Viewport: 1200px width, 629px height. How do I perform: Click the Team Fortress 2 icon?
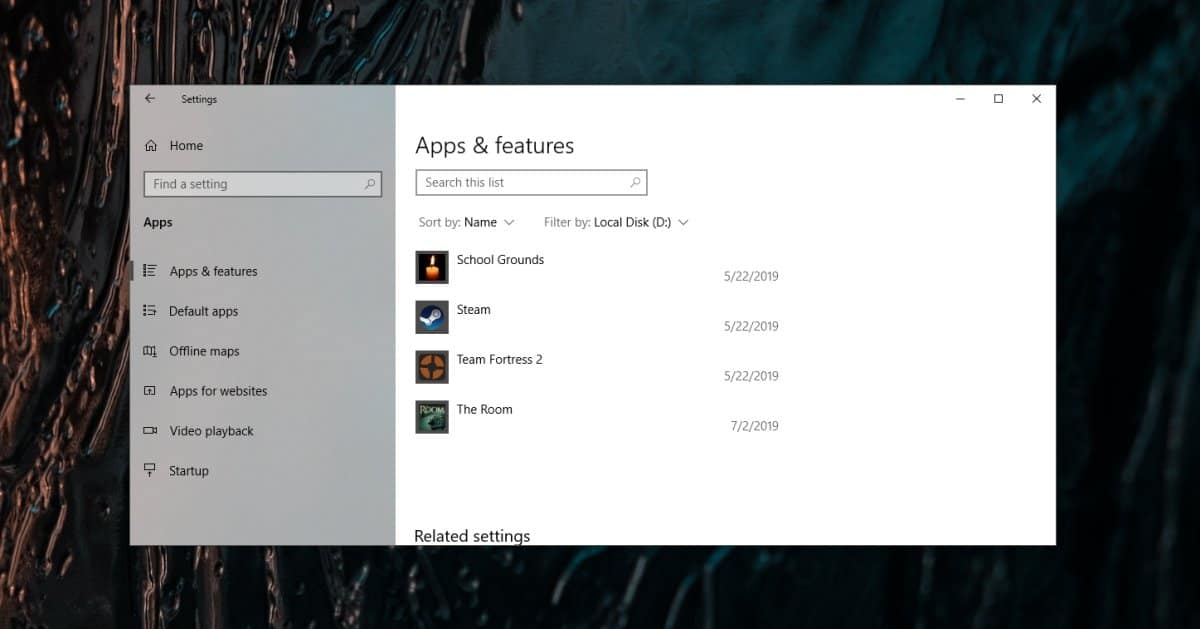point(432,367)
